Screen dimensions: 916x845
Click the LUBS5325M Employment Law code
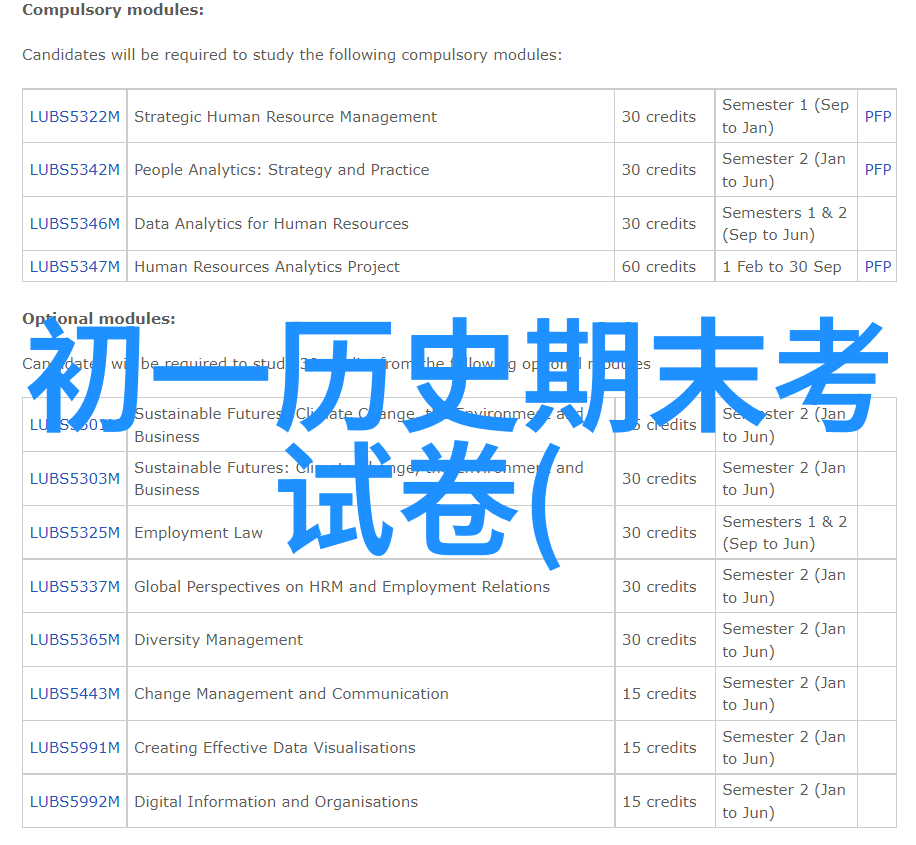coord(74,533)
